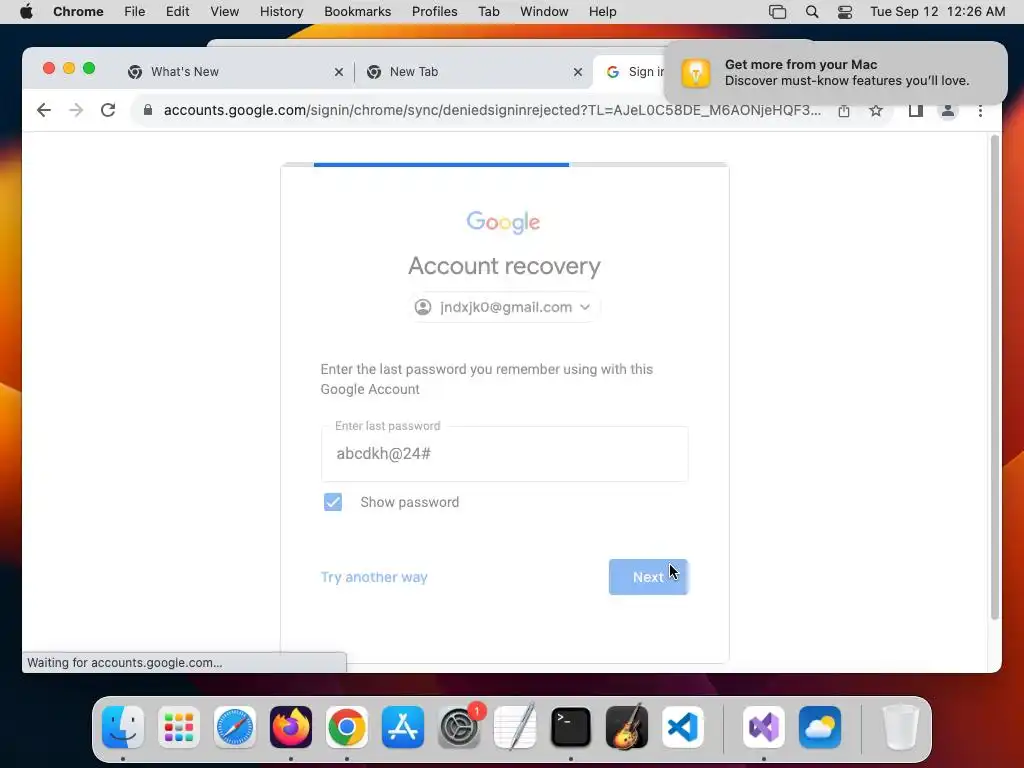
Task: Open the Chrome three-dot menu
Action: pos(980,111)
